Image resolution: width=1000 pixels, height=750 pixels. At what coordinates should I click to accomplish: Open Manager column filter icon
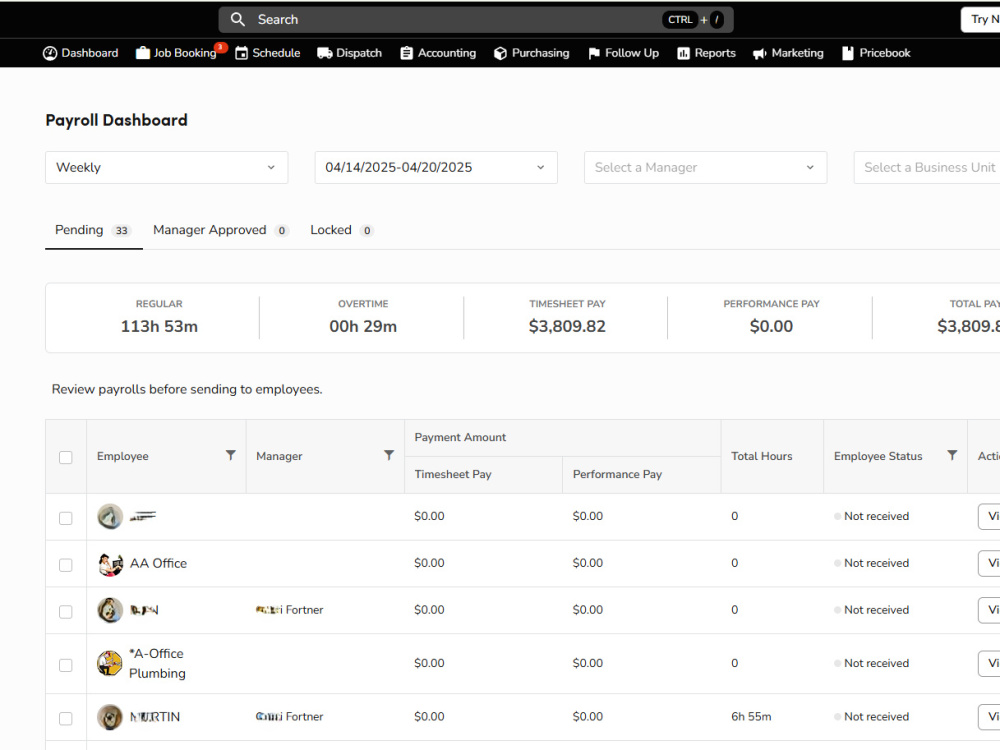(x=389, y=455)
